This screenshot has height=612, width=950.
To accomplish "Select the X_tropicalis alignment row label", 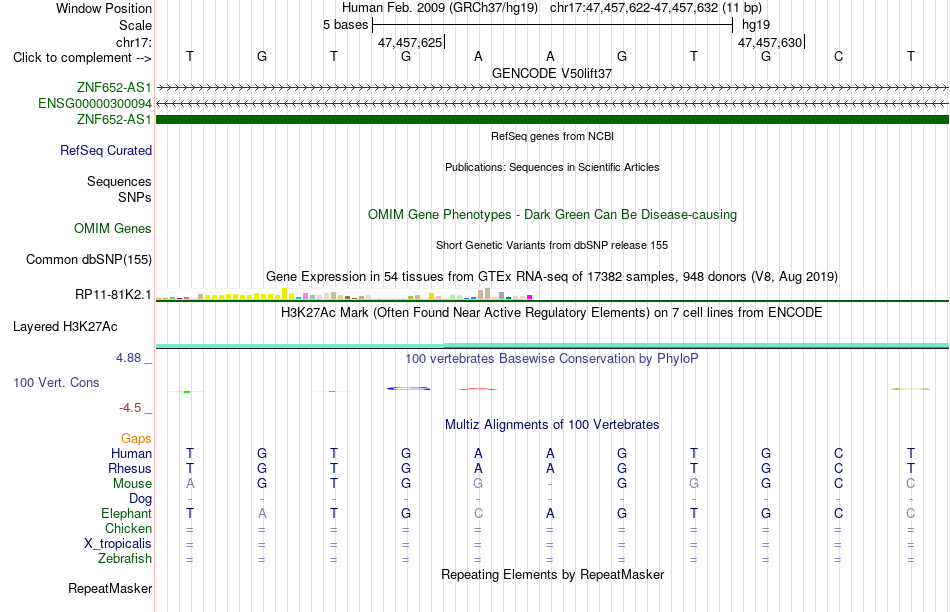I will tap(118, 544).
